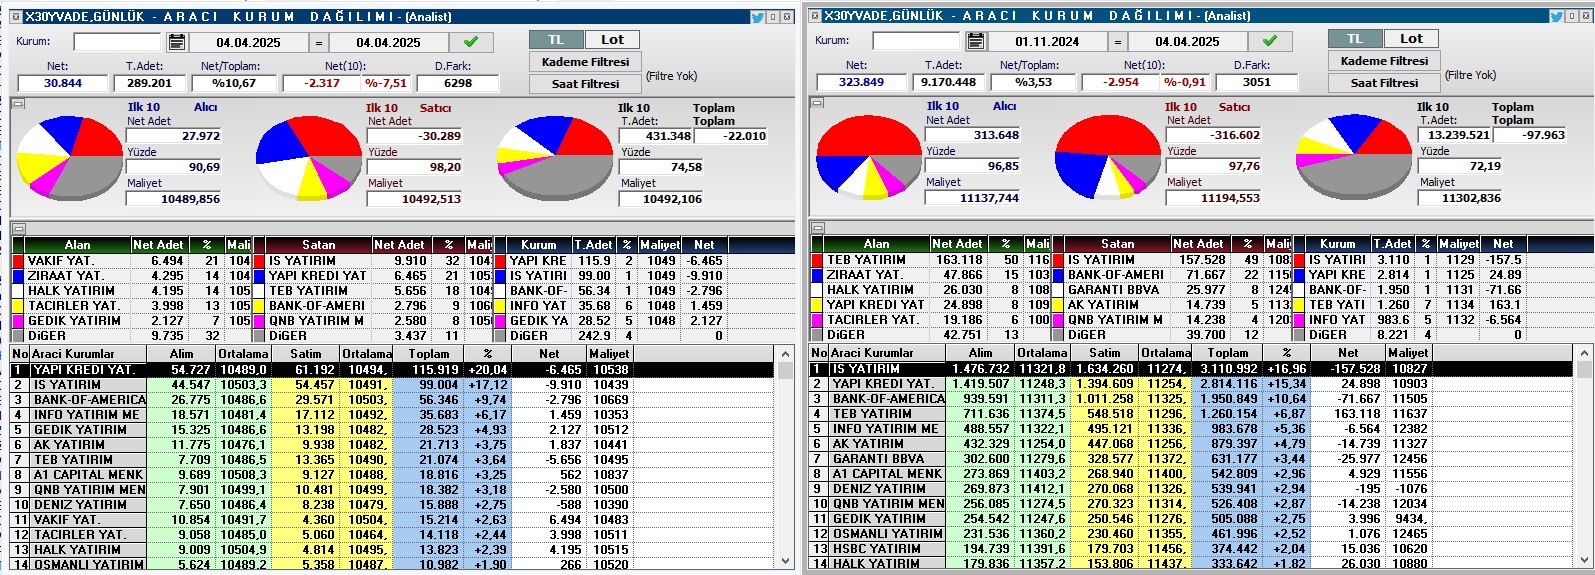Collapse the pie chart panel, left window
This screenshot has height=575, width=1595.
(17, 103)
